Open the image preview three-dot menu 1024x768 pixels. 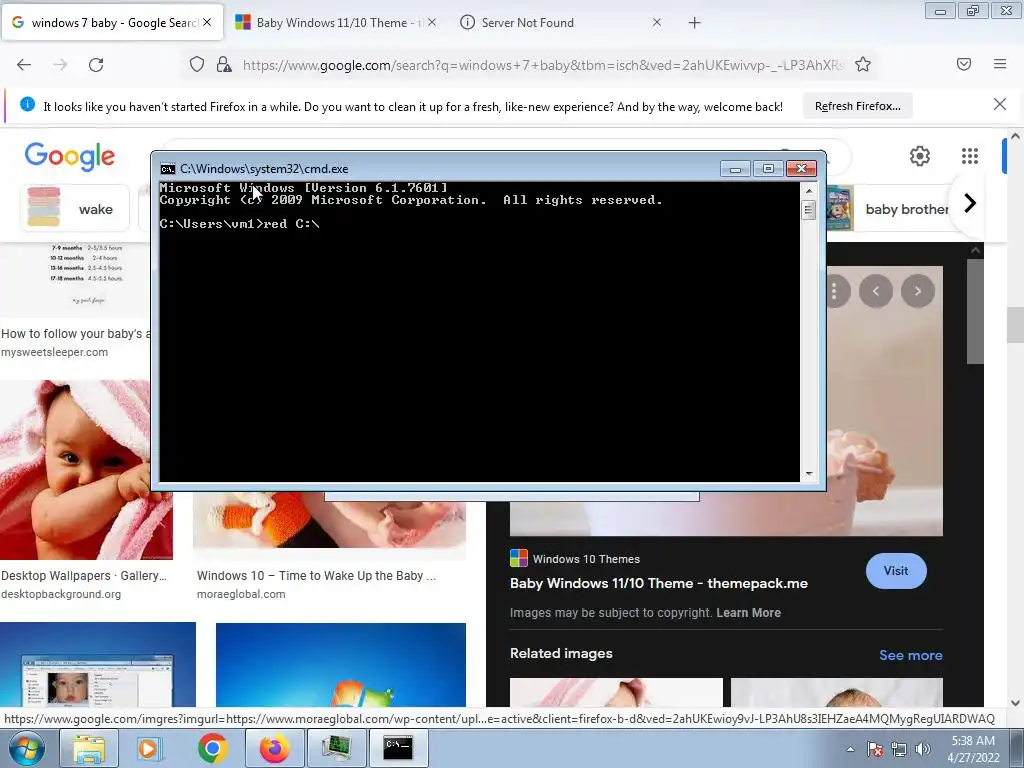tap(835, 291)
